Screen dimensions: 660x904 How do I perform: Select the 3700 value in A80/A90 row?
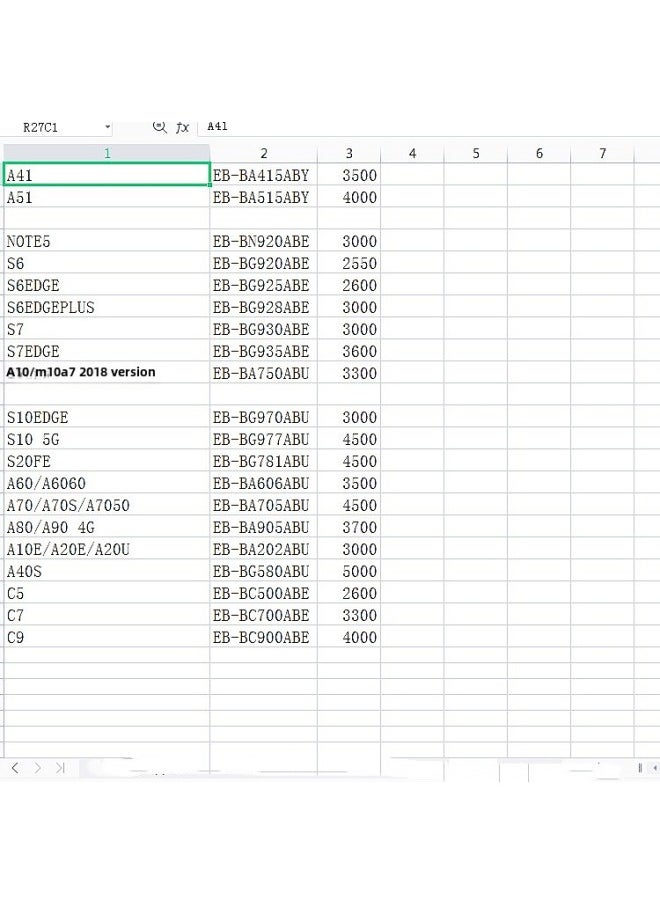coord(349,526)
